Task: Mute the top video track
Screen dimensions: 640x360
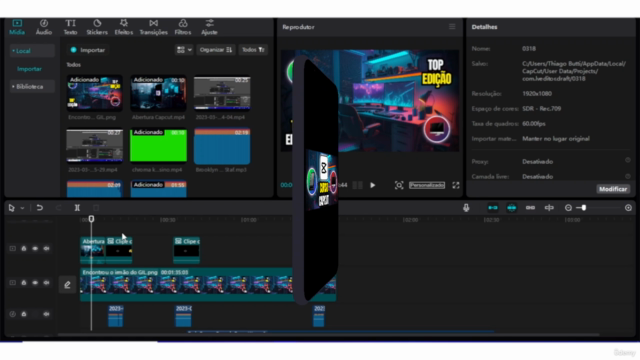Action: (x=47, y=248)
